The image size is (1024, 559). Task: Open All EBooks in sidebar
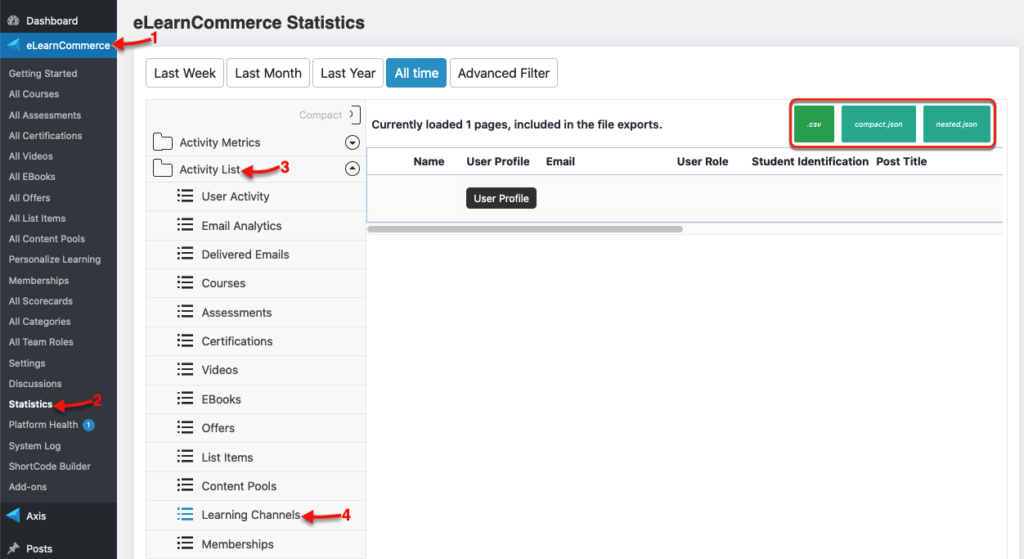pyautogui.click(x=32, y=176)
